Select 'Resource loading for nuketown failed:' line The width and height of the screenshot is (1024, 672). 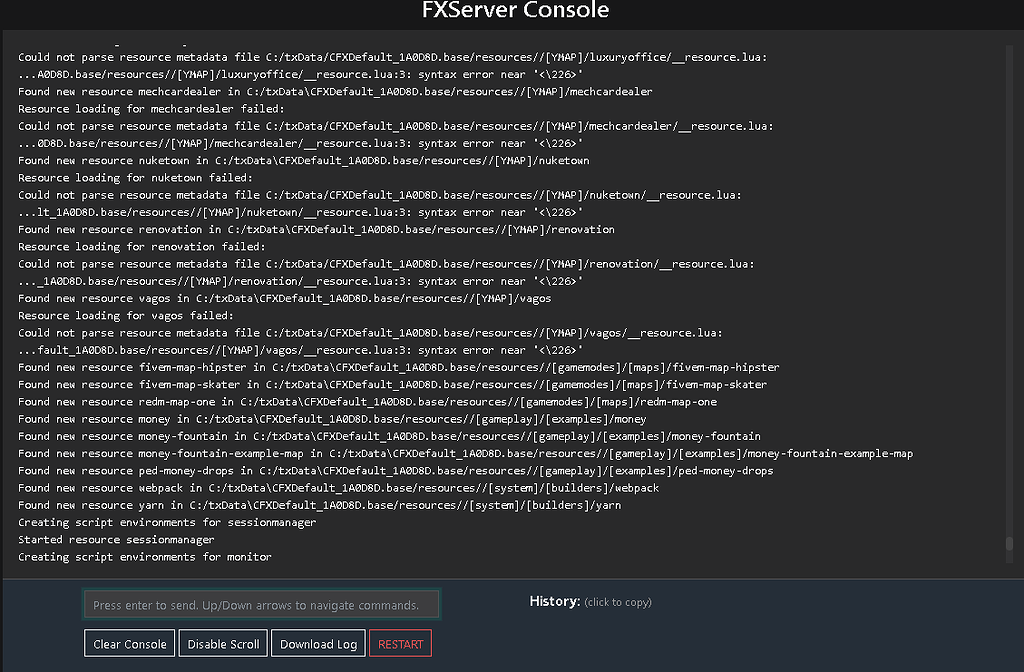(x=135, y=178)
